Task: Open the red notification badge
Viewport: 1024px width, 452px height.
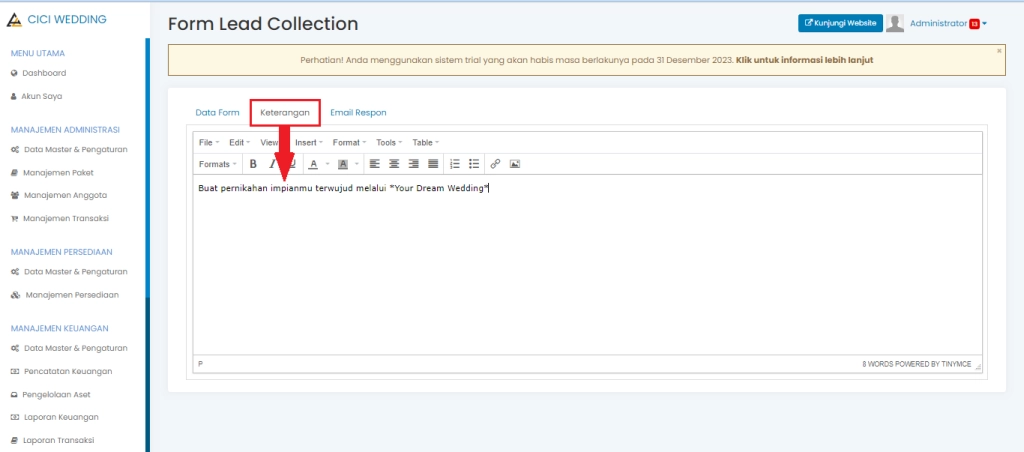Action: pyautogui.click(x=974, y=24)
